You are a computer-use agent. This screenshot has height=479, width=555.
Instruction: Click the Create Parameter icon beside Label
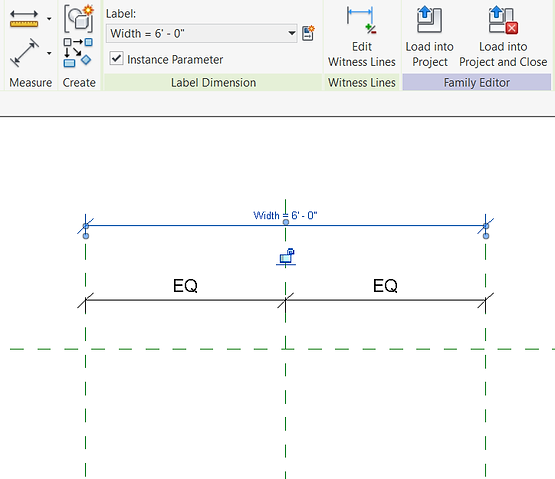click(x=308, y=33)
